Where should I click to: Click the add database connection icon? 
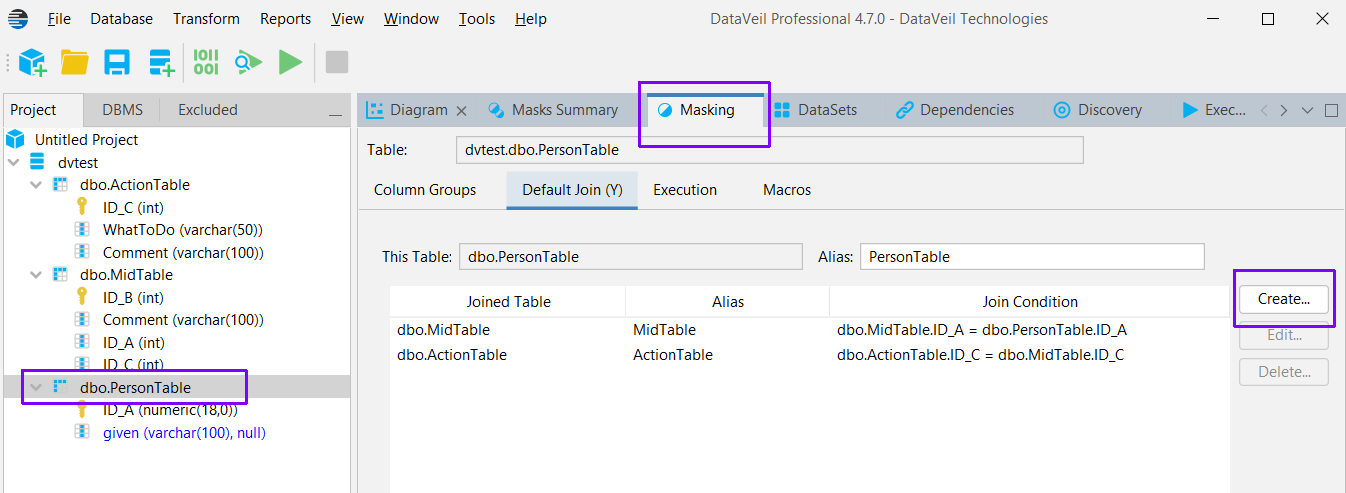[161, 63]
